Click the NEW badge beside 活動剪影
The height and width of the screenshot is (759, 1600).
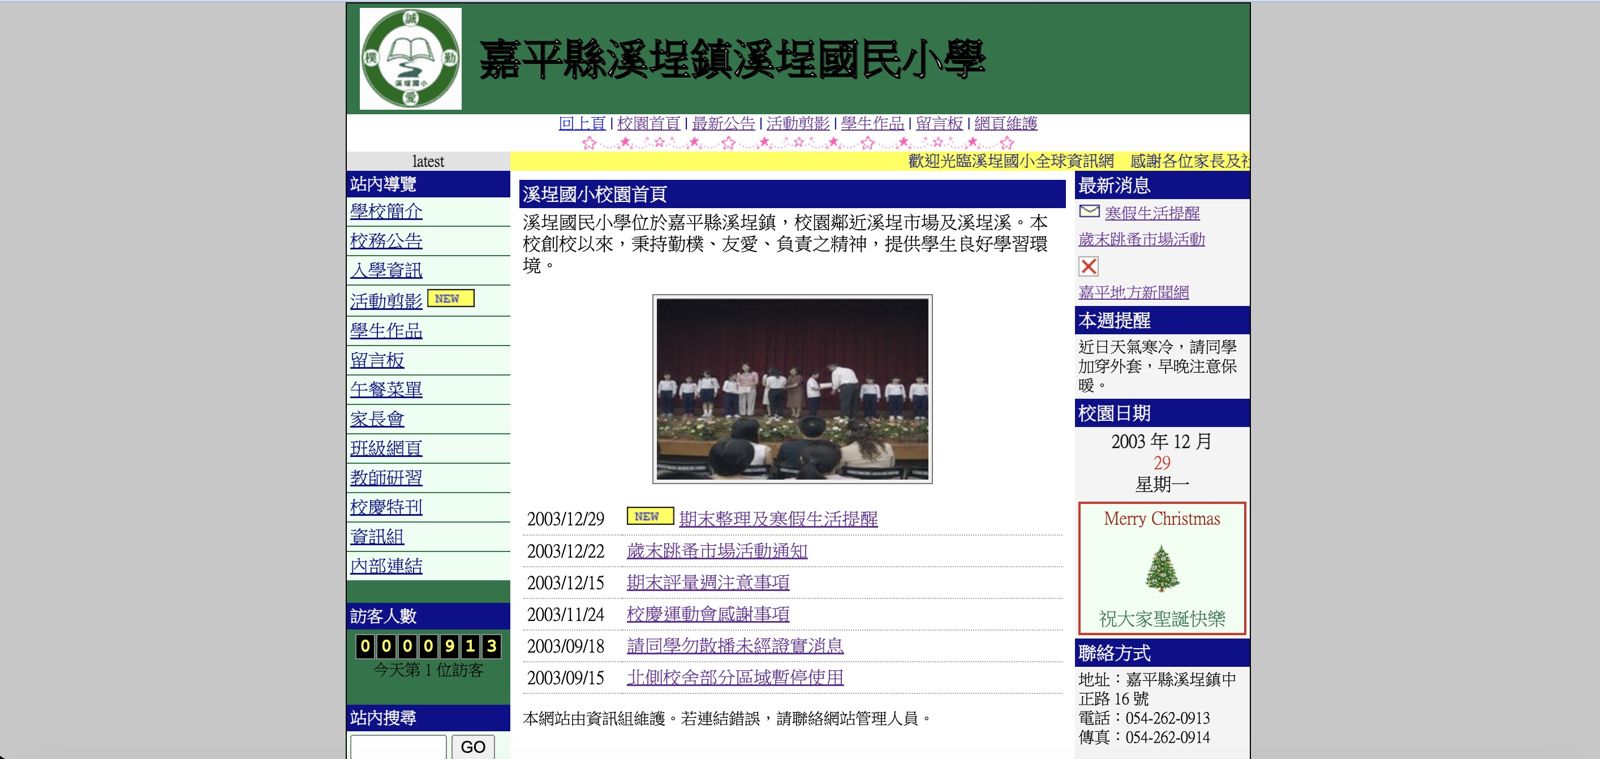451,298
